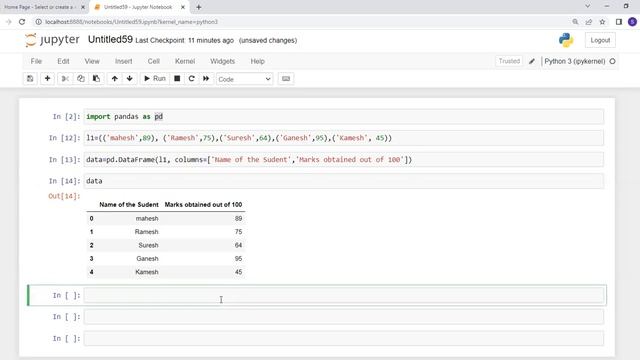Close the Home Page browser tab

(x=83, y=7)
